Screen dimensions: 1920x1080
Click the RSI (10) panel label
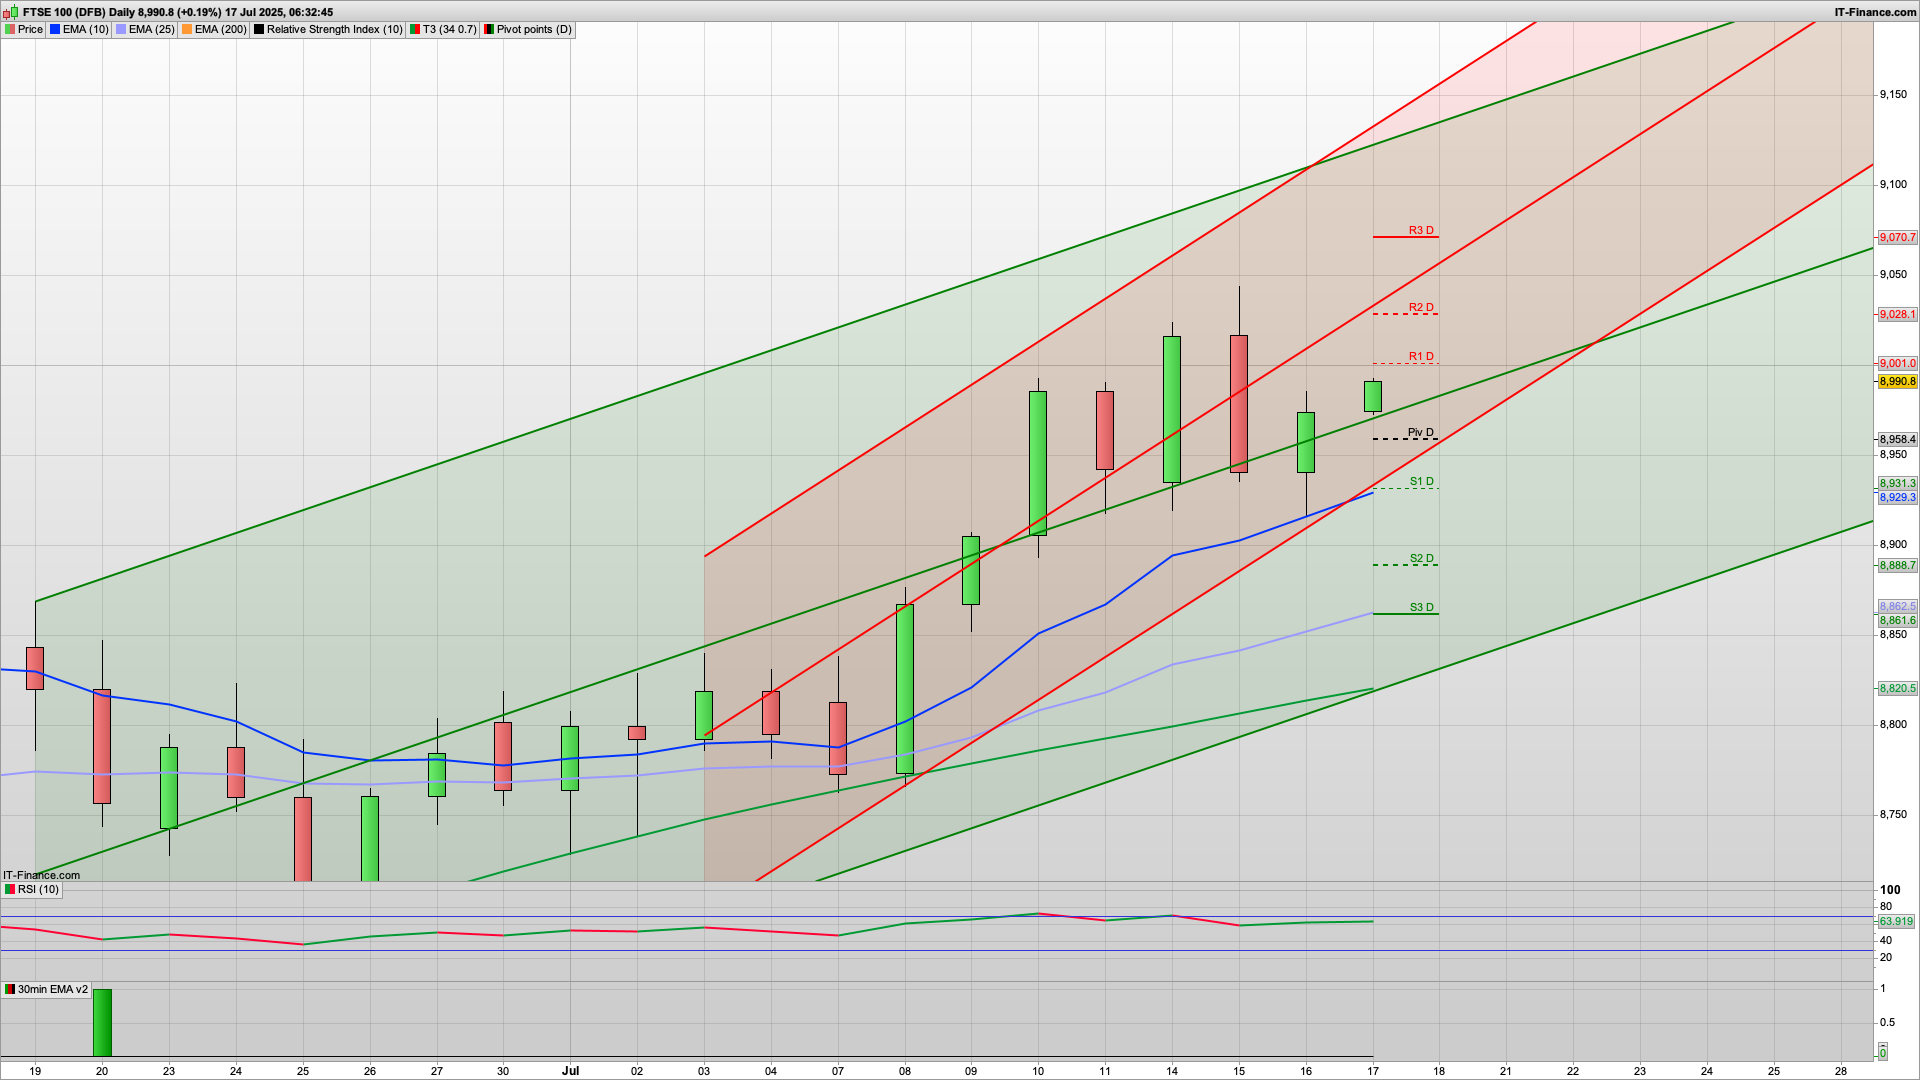pyautogui.click(x=32, y=889)
